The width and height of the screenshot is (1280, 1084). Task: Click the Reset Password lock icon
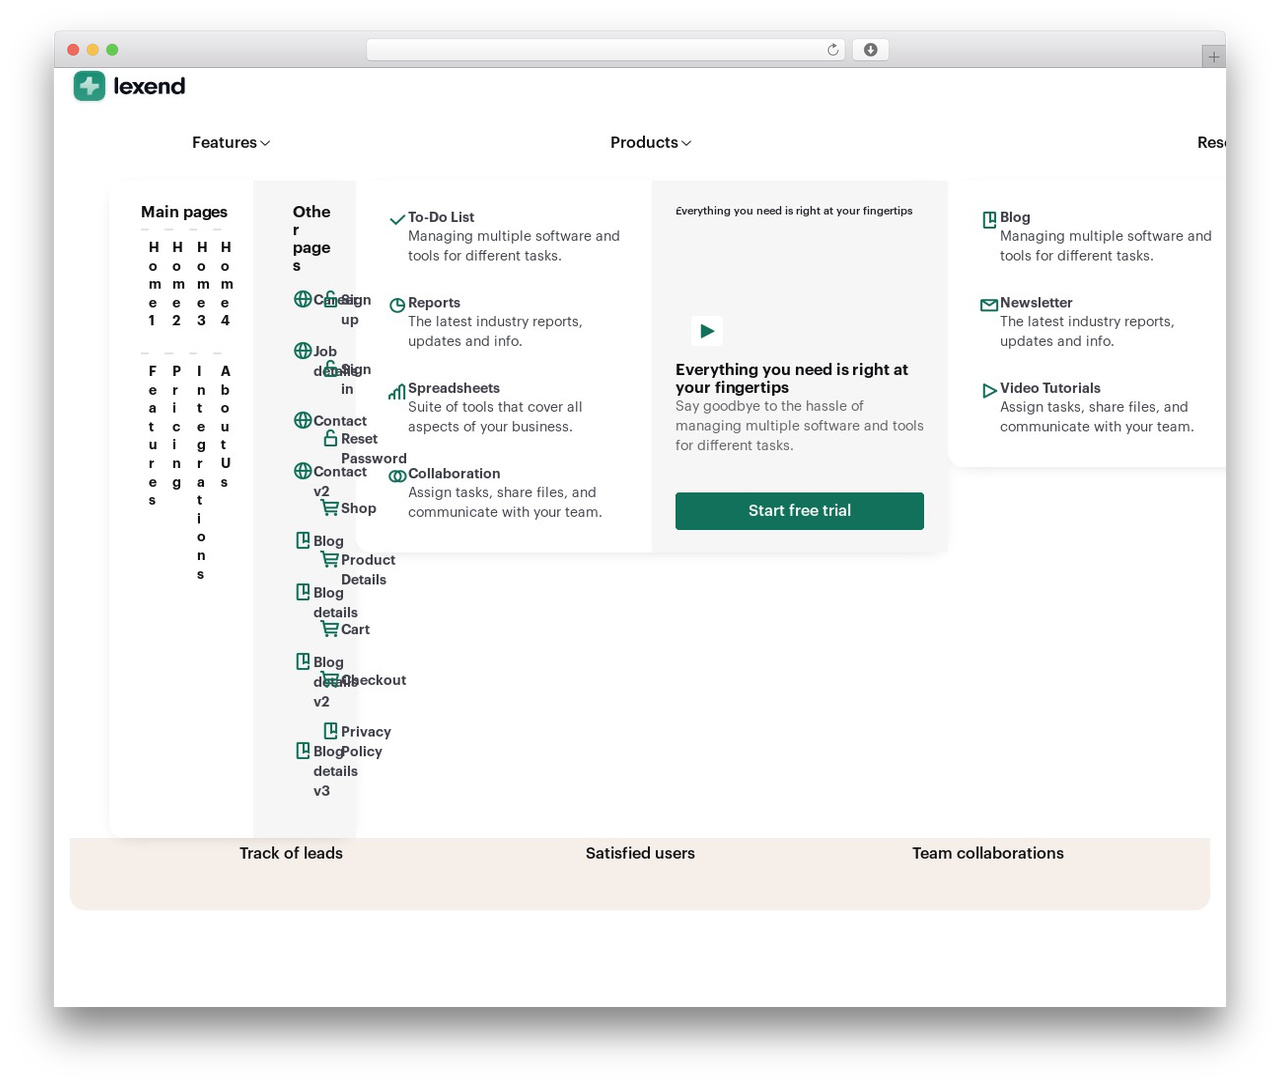(330, 438)
